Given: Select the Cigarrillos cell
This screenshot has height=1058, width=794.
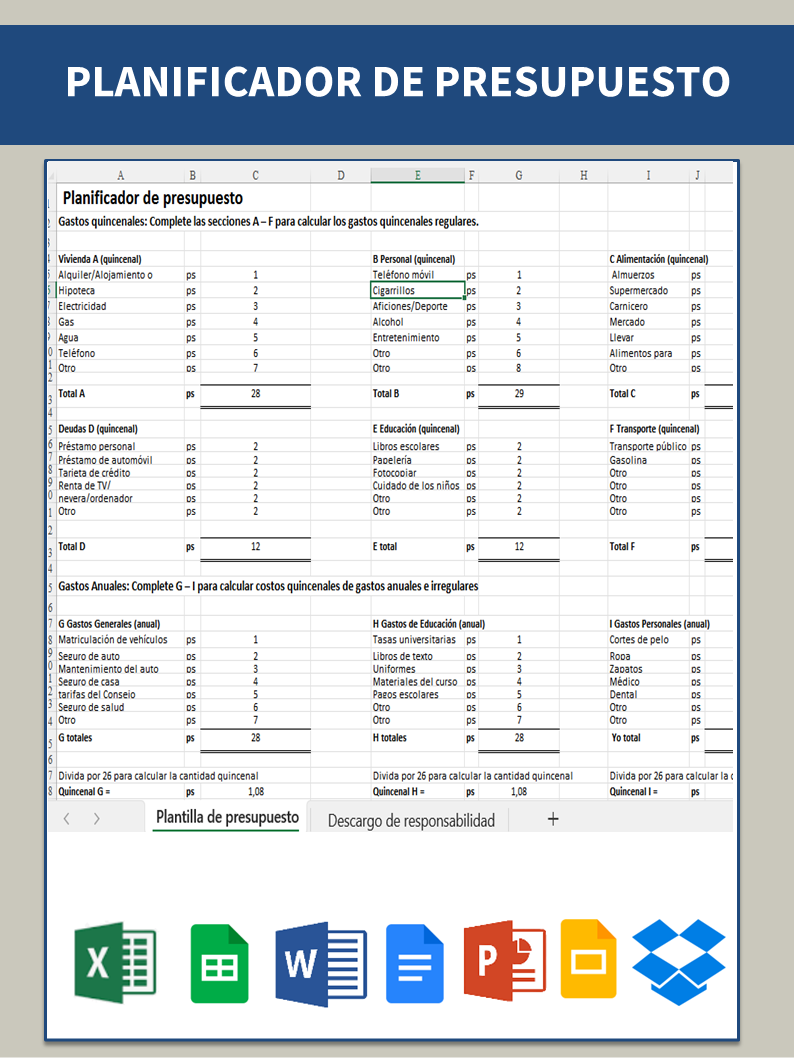Looking at the screenshot, I should 418,291.
